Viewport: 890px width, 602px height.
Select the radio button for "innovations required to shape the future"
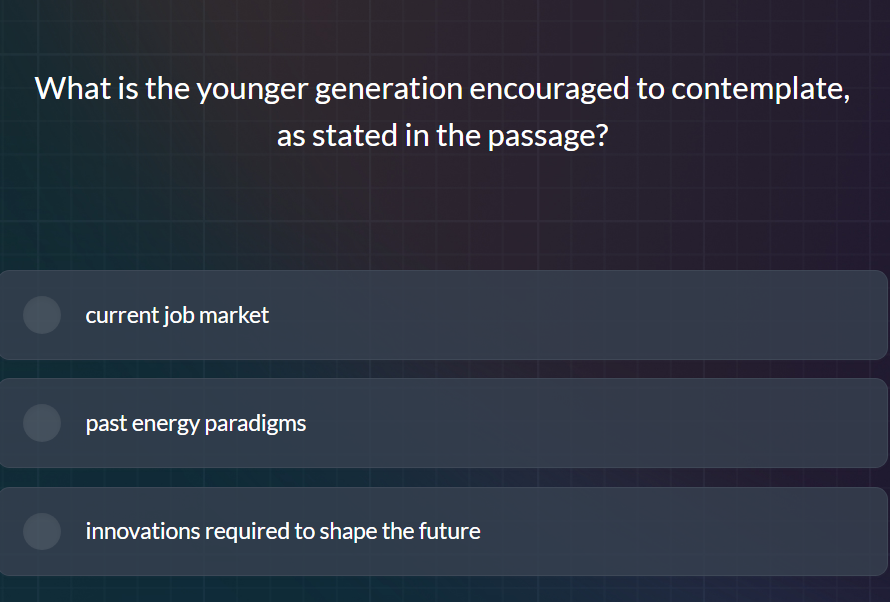coord(42,531)
